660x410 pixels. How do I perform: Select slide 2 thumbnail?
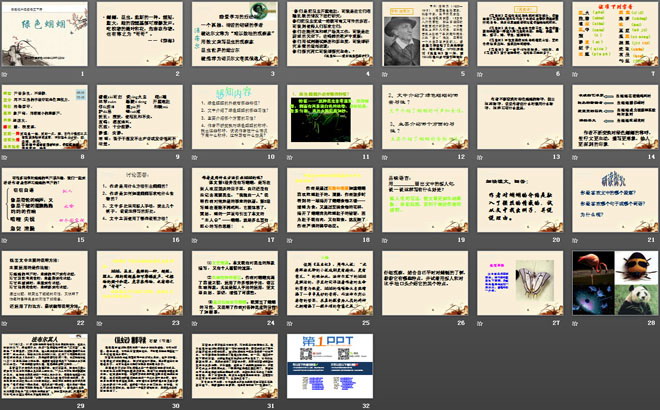click(x=140, y=34)
